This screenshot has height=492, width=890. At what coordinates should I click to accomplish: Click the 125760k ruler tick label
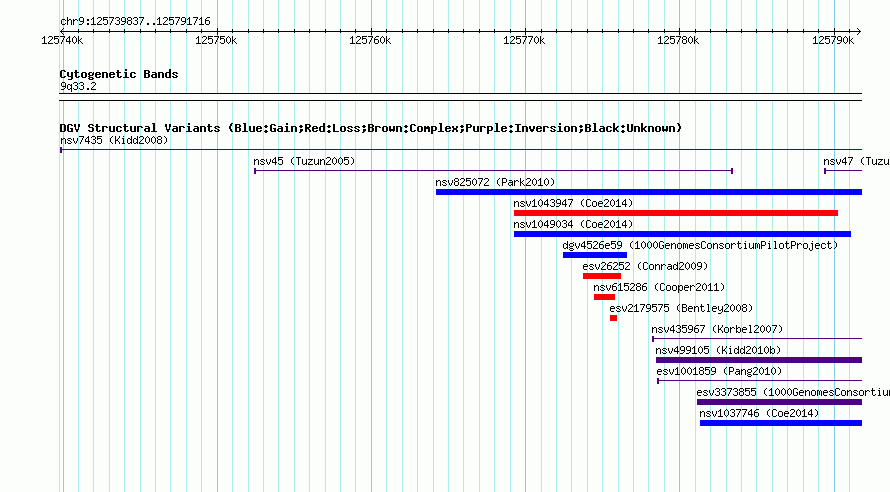[x=370, y=40]
